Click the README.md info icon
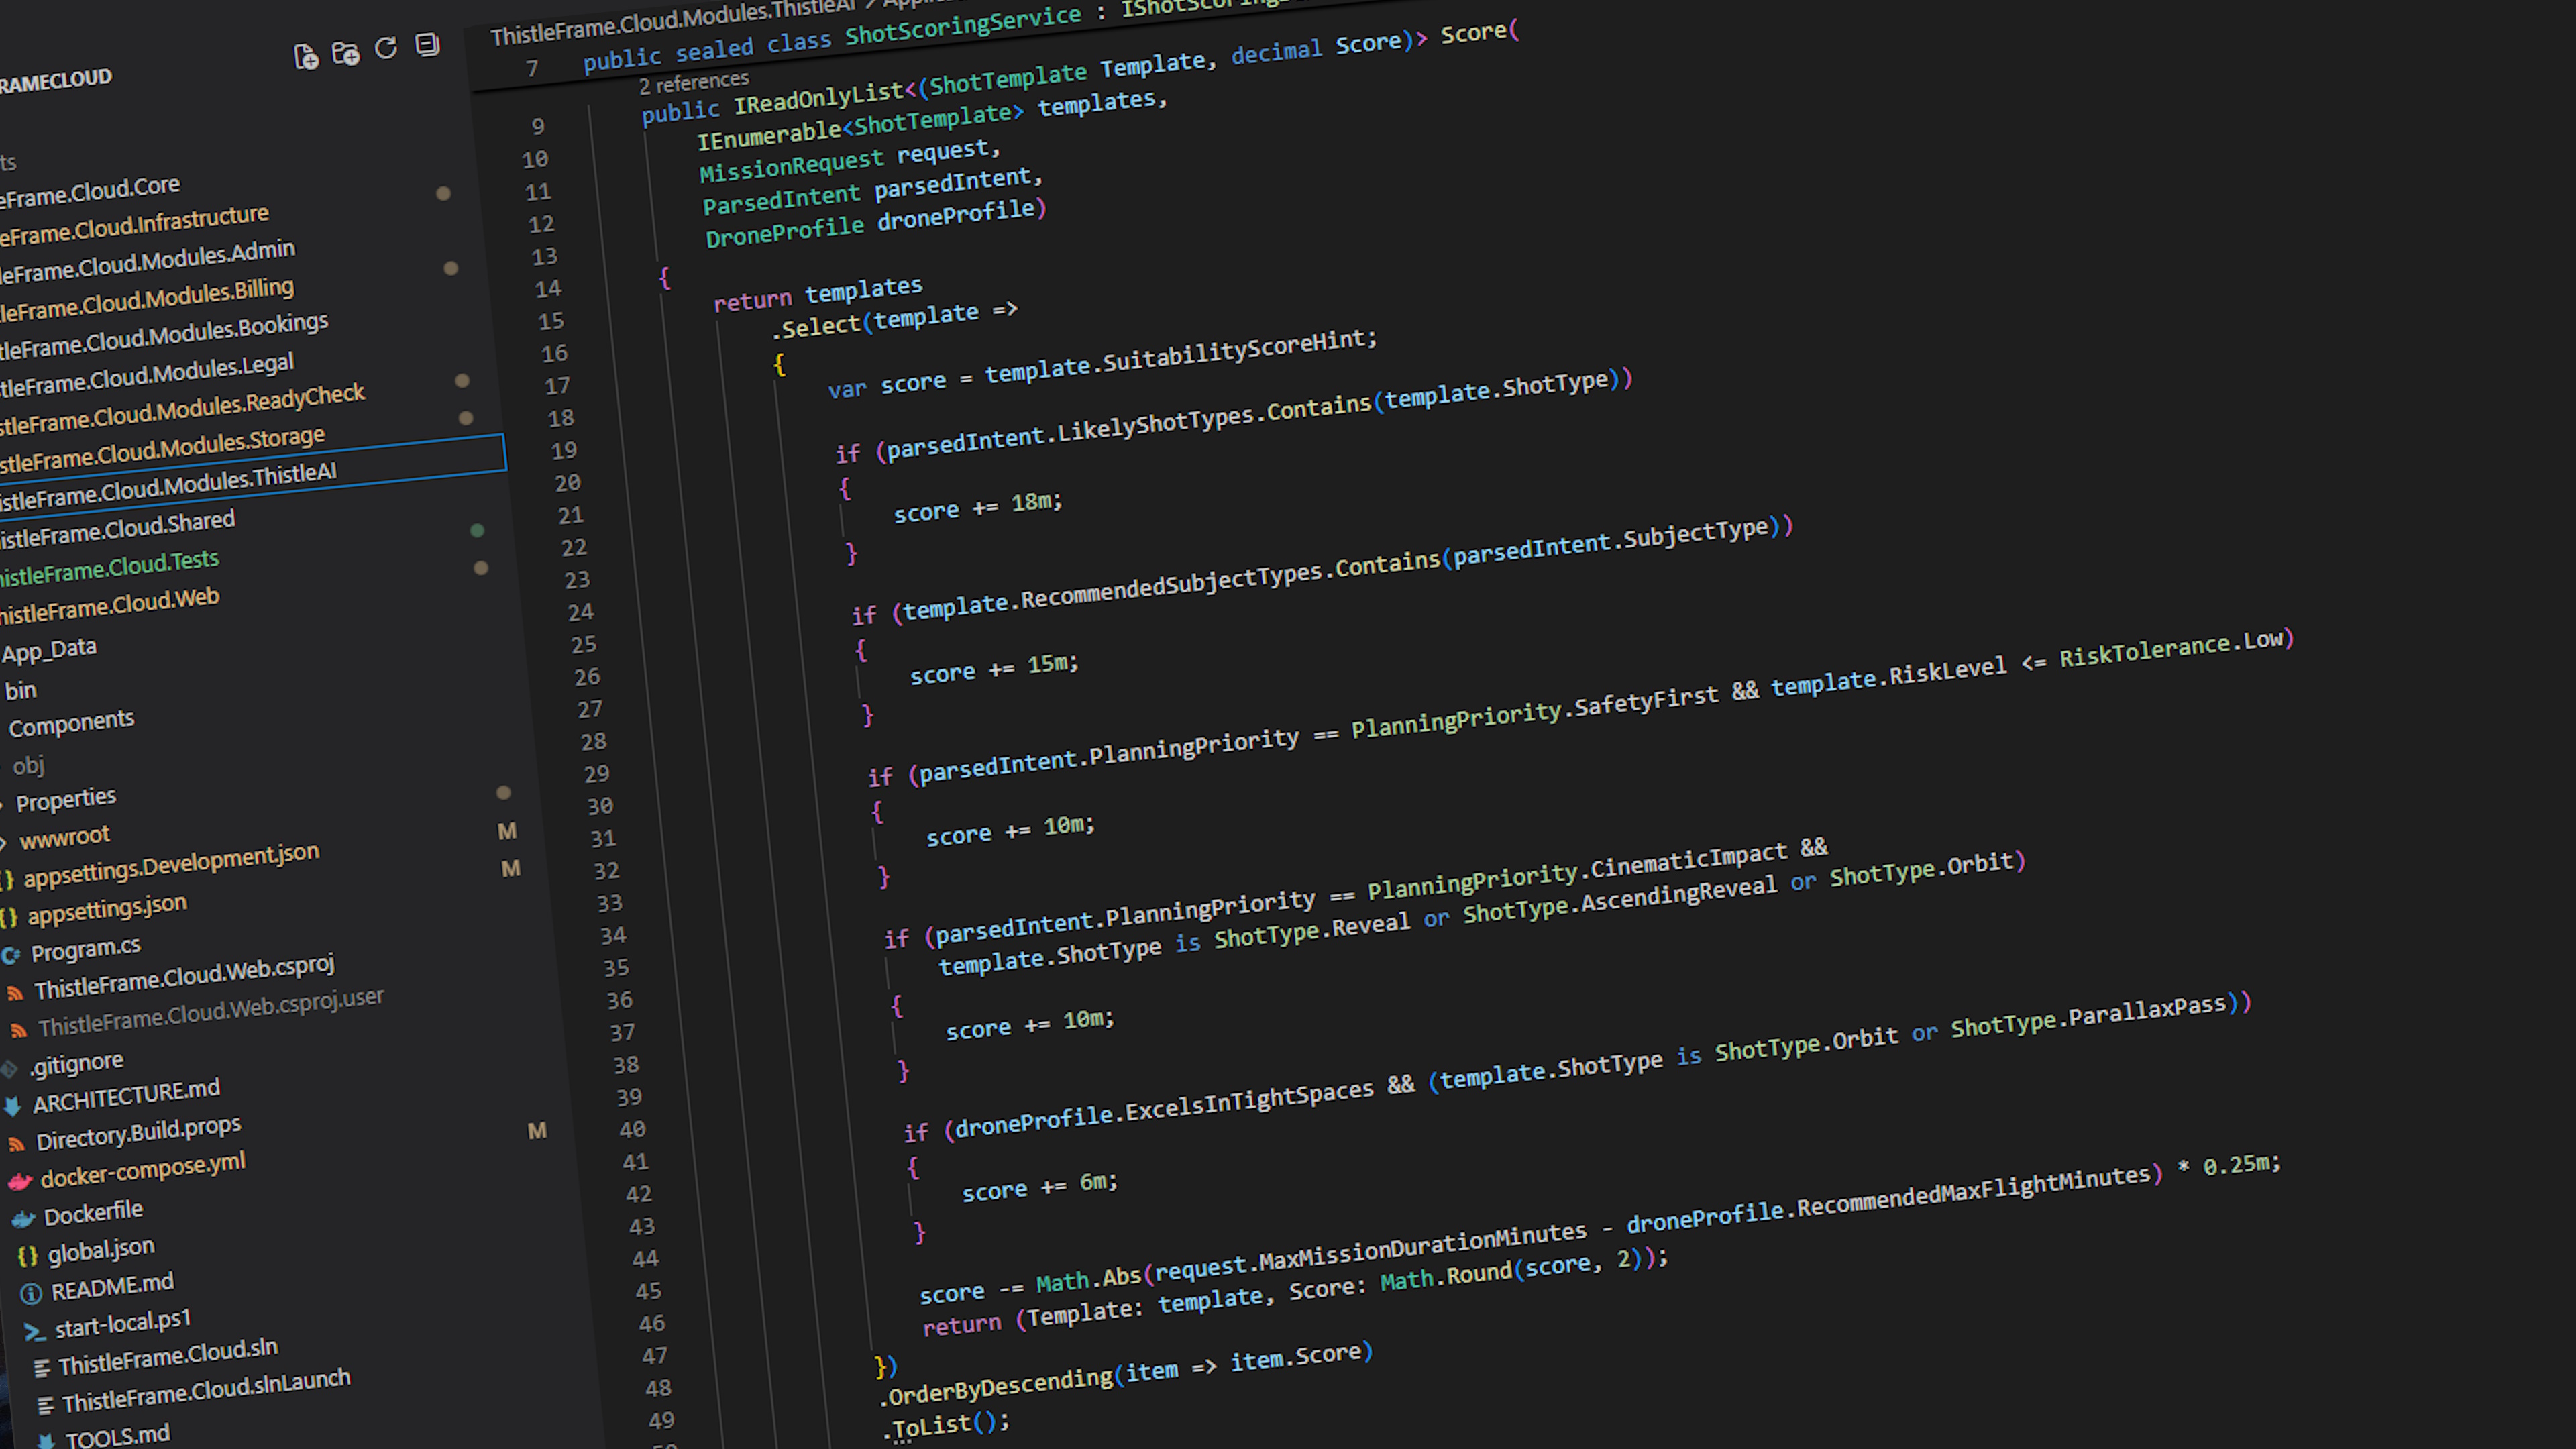The height and width of the screenshot is (1449, 2576). point(31,1293)
